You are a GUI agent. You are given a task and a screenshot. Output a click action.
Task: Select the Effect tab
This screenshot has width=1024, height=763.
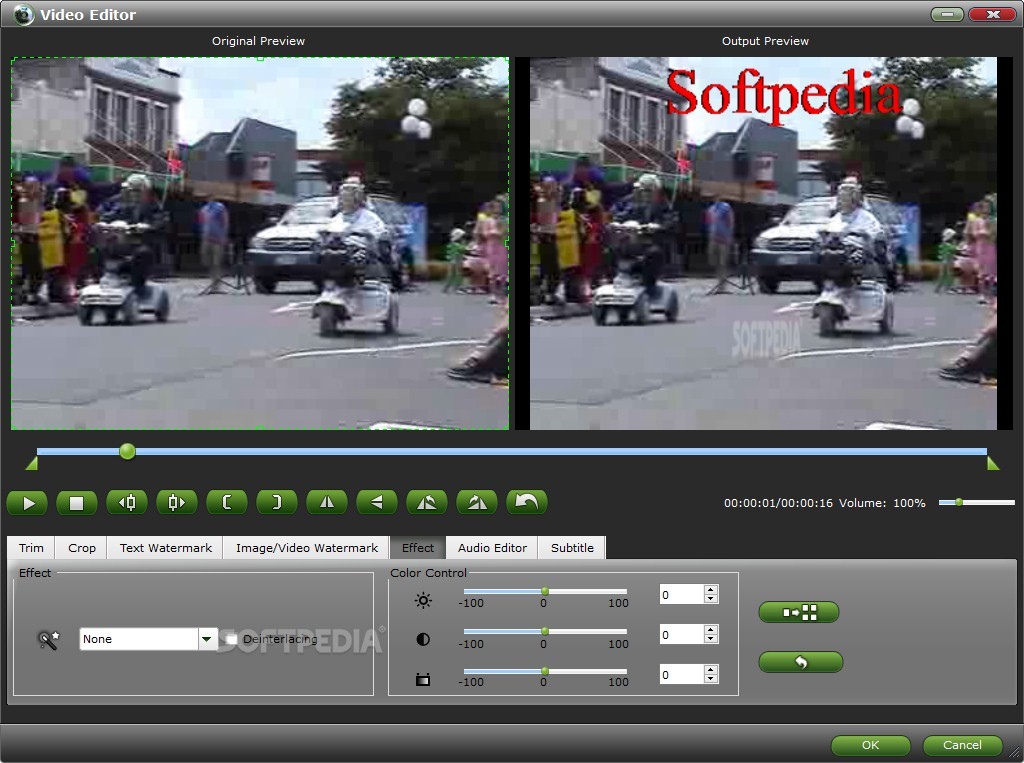tap(418, 547)
